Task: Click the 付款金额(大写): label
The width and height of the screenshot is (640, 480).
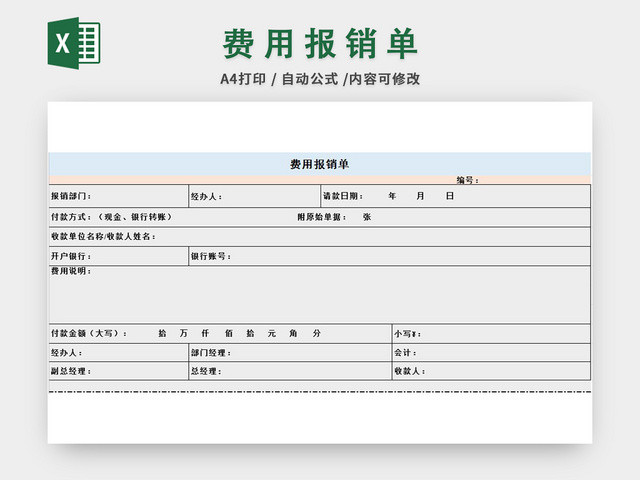Action: coord(89,333)
